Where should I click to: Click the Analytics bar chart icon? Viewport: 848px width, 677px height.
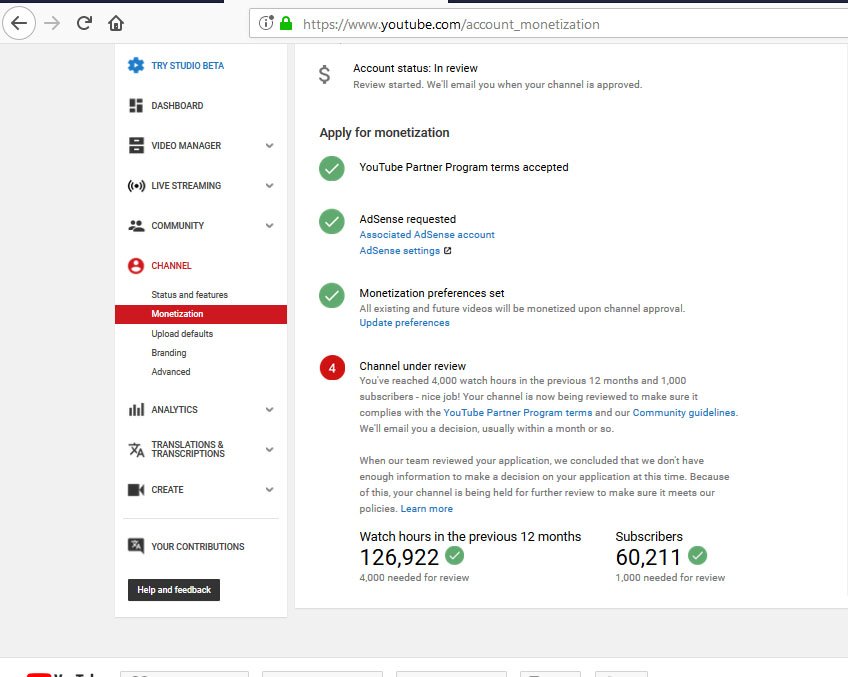pos(136,409)
